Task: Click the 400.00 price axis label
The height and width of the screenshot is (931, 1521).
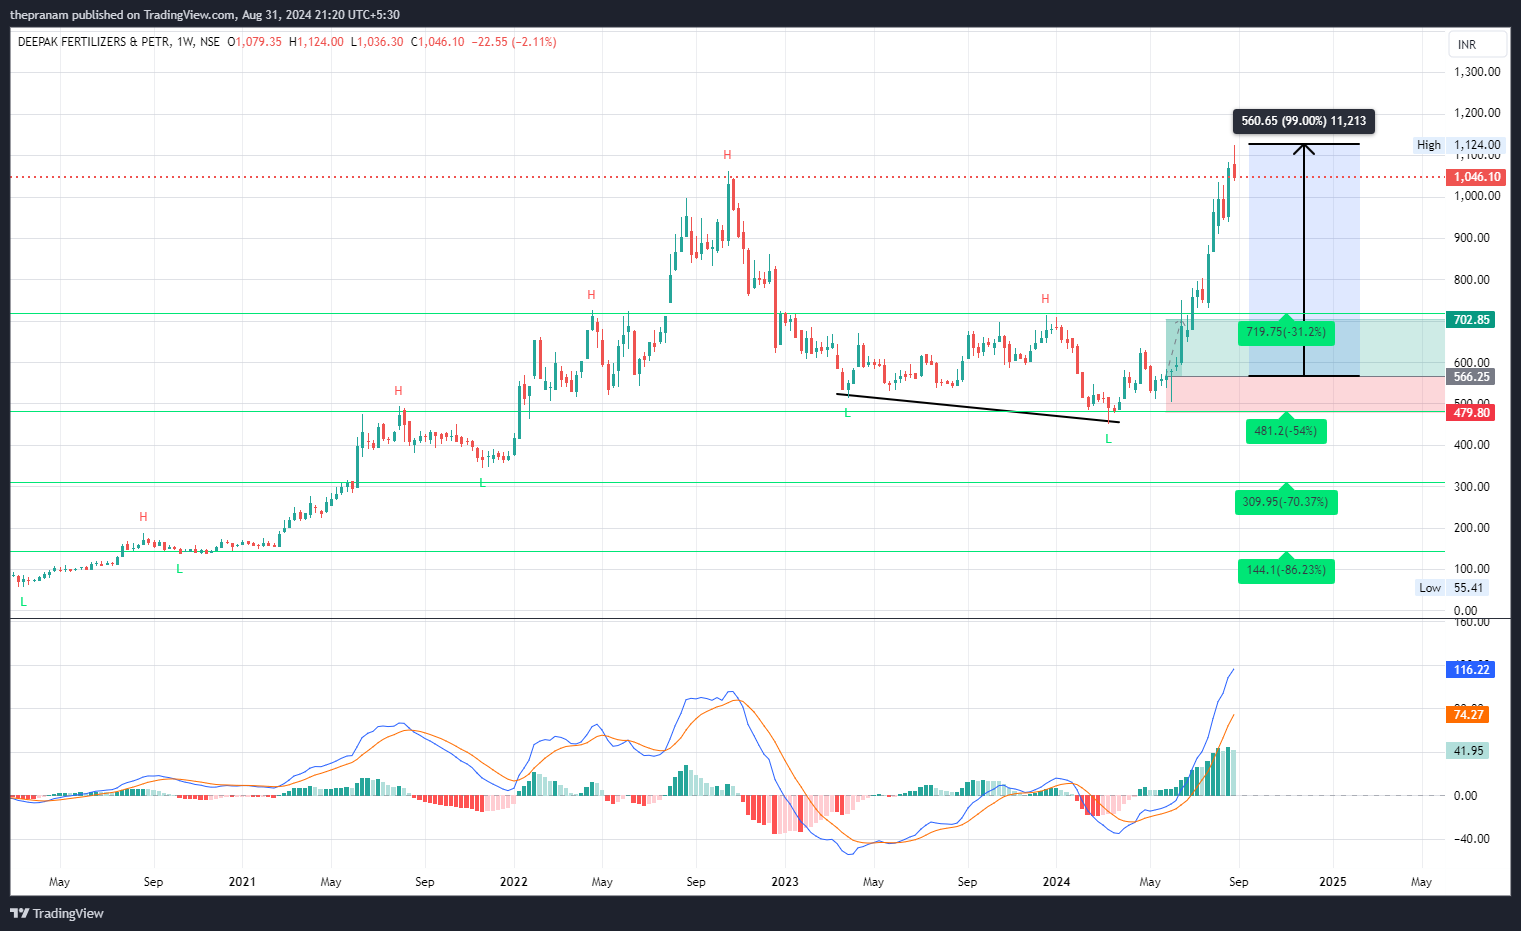Action: (1472, 445)
